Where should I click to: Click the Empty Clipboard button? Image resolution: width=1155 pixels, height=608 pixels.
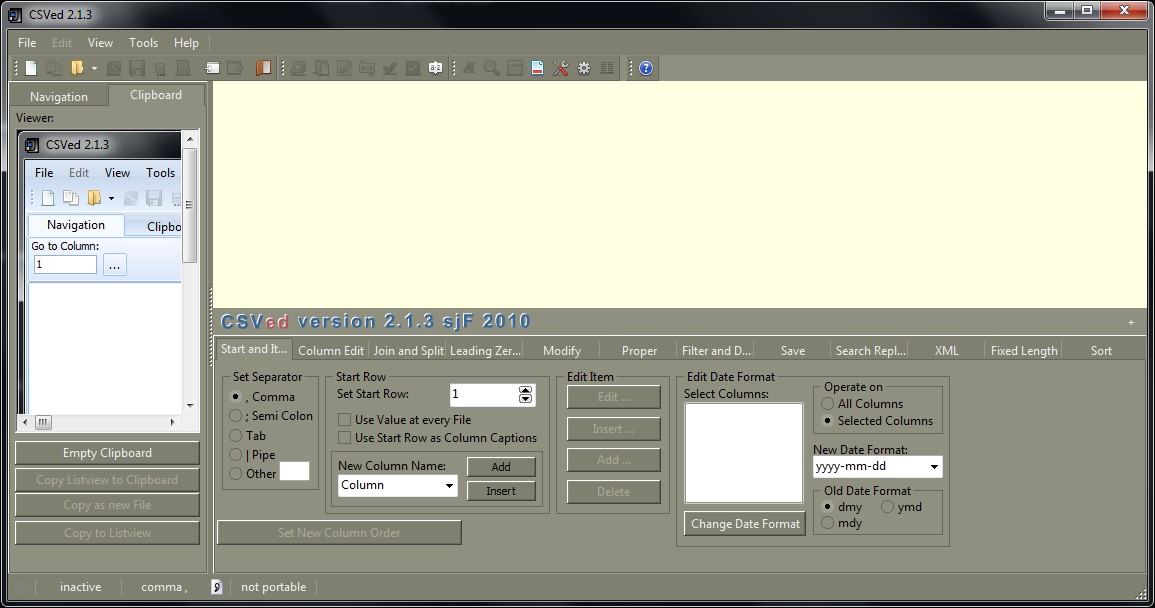coord(108,453)
